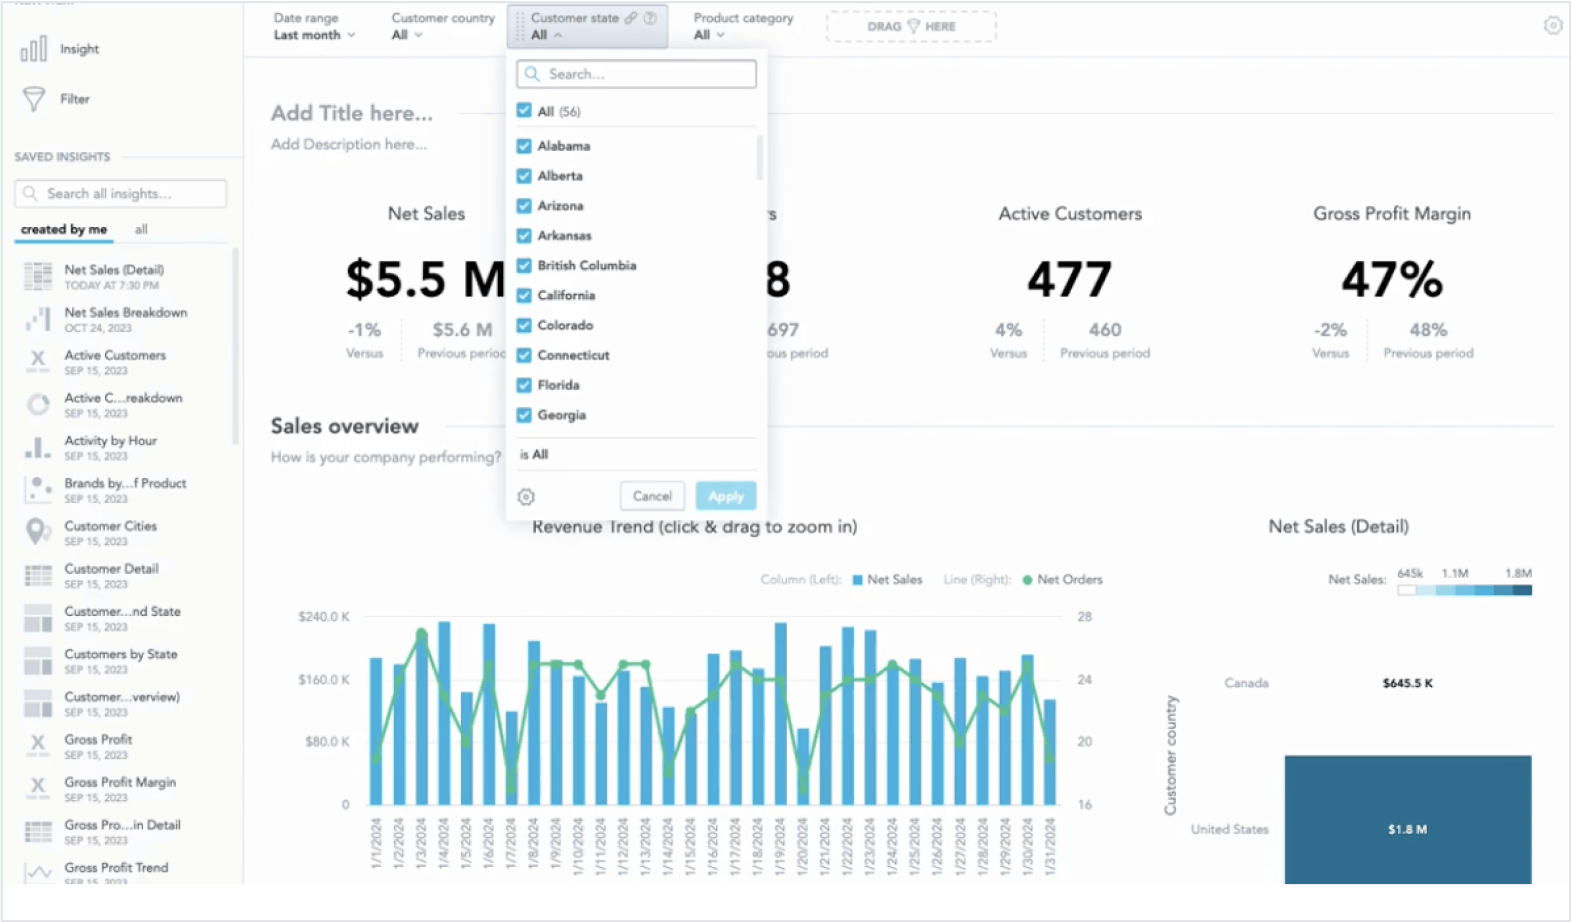Viewport: 1571px width, 922px height.
Task: Click the Customers by State insight icon
Action: (38, 661)
